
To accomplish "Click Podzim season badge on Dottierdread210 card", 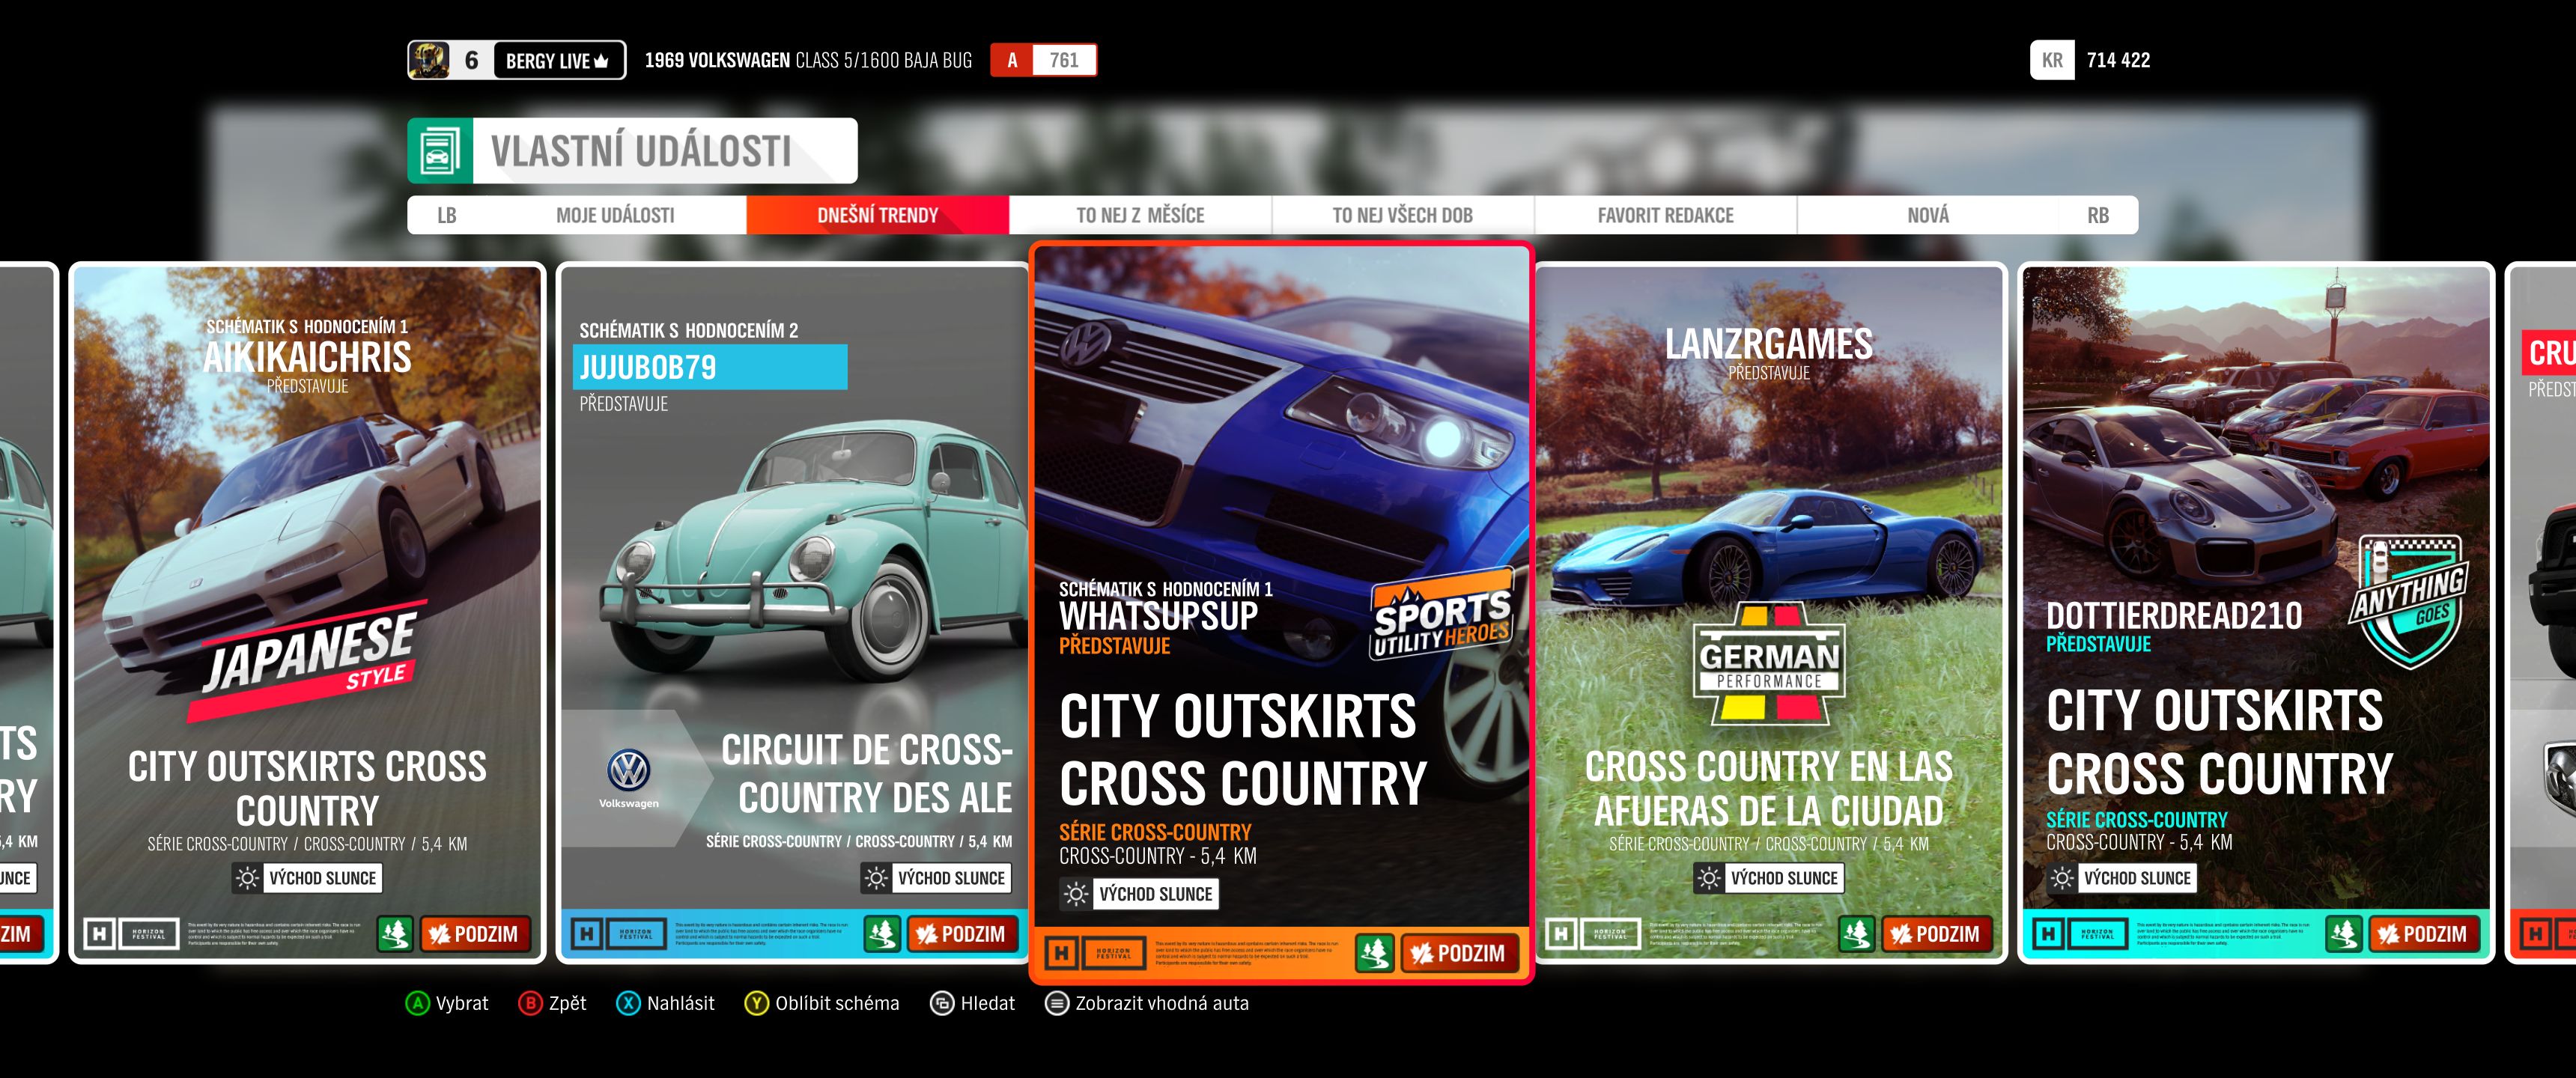I will (2423, 934).
